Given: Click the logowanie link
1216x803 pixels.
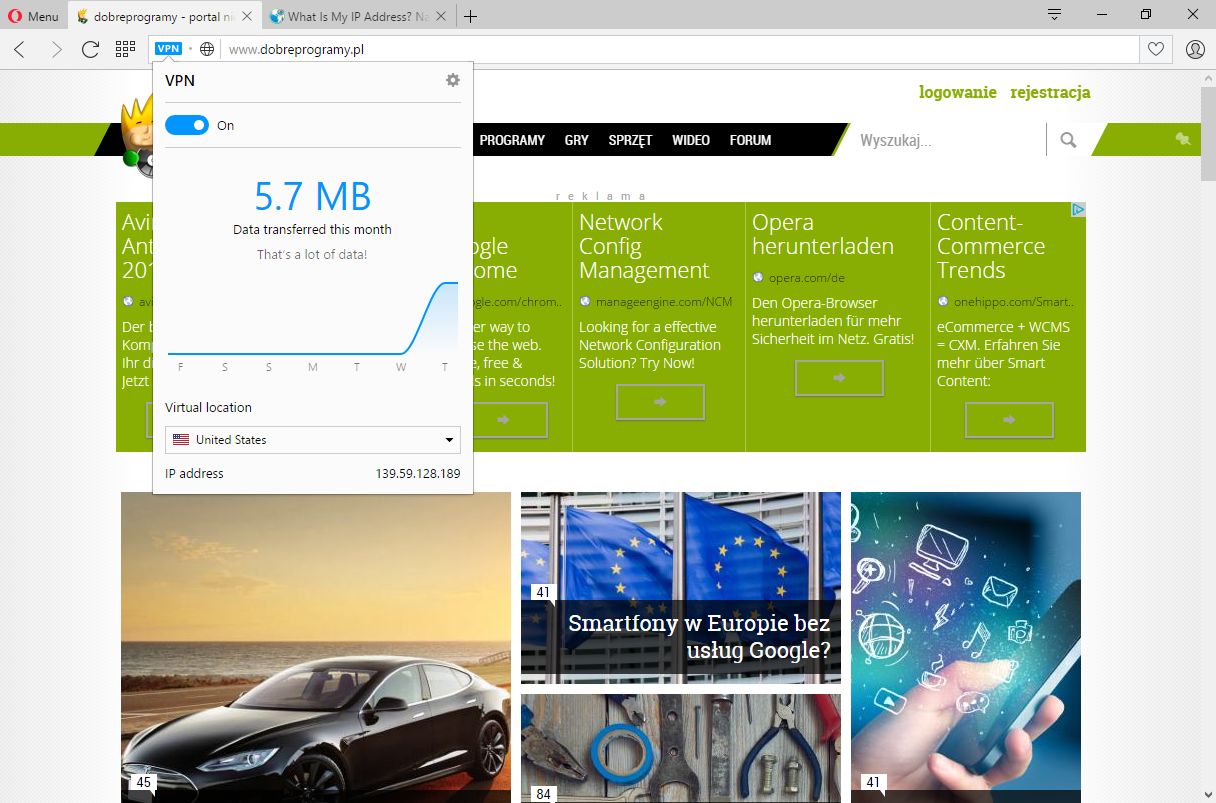Looking at the screenshot, I should (x=957, y=92).
